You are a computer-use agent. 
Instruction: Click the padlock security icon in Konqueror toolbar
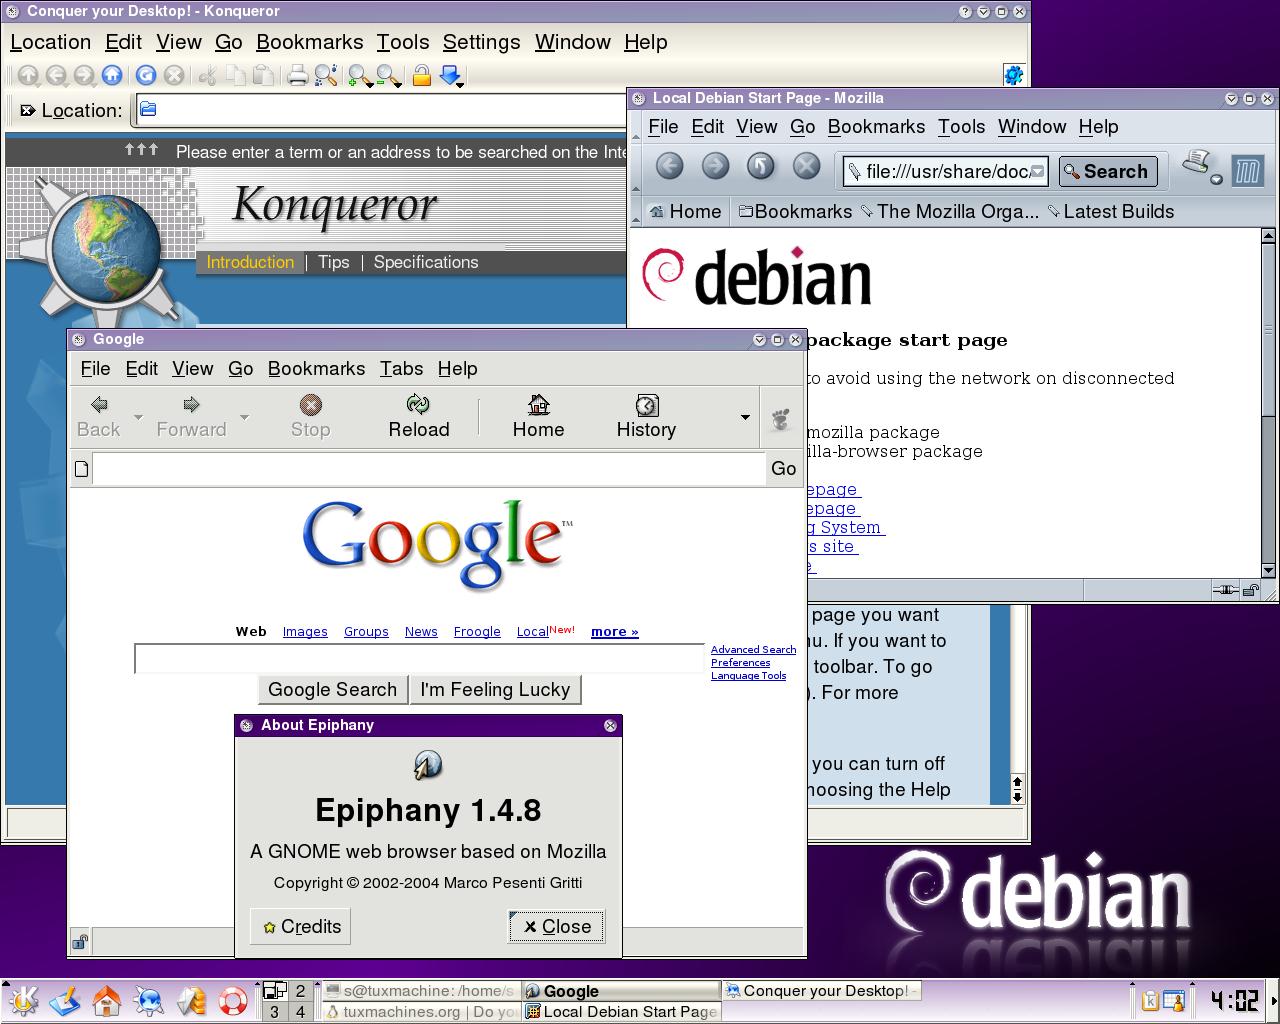pos(422,75)
